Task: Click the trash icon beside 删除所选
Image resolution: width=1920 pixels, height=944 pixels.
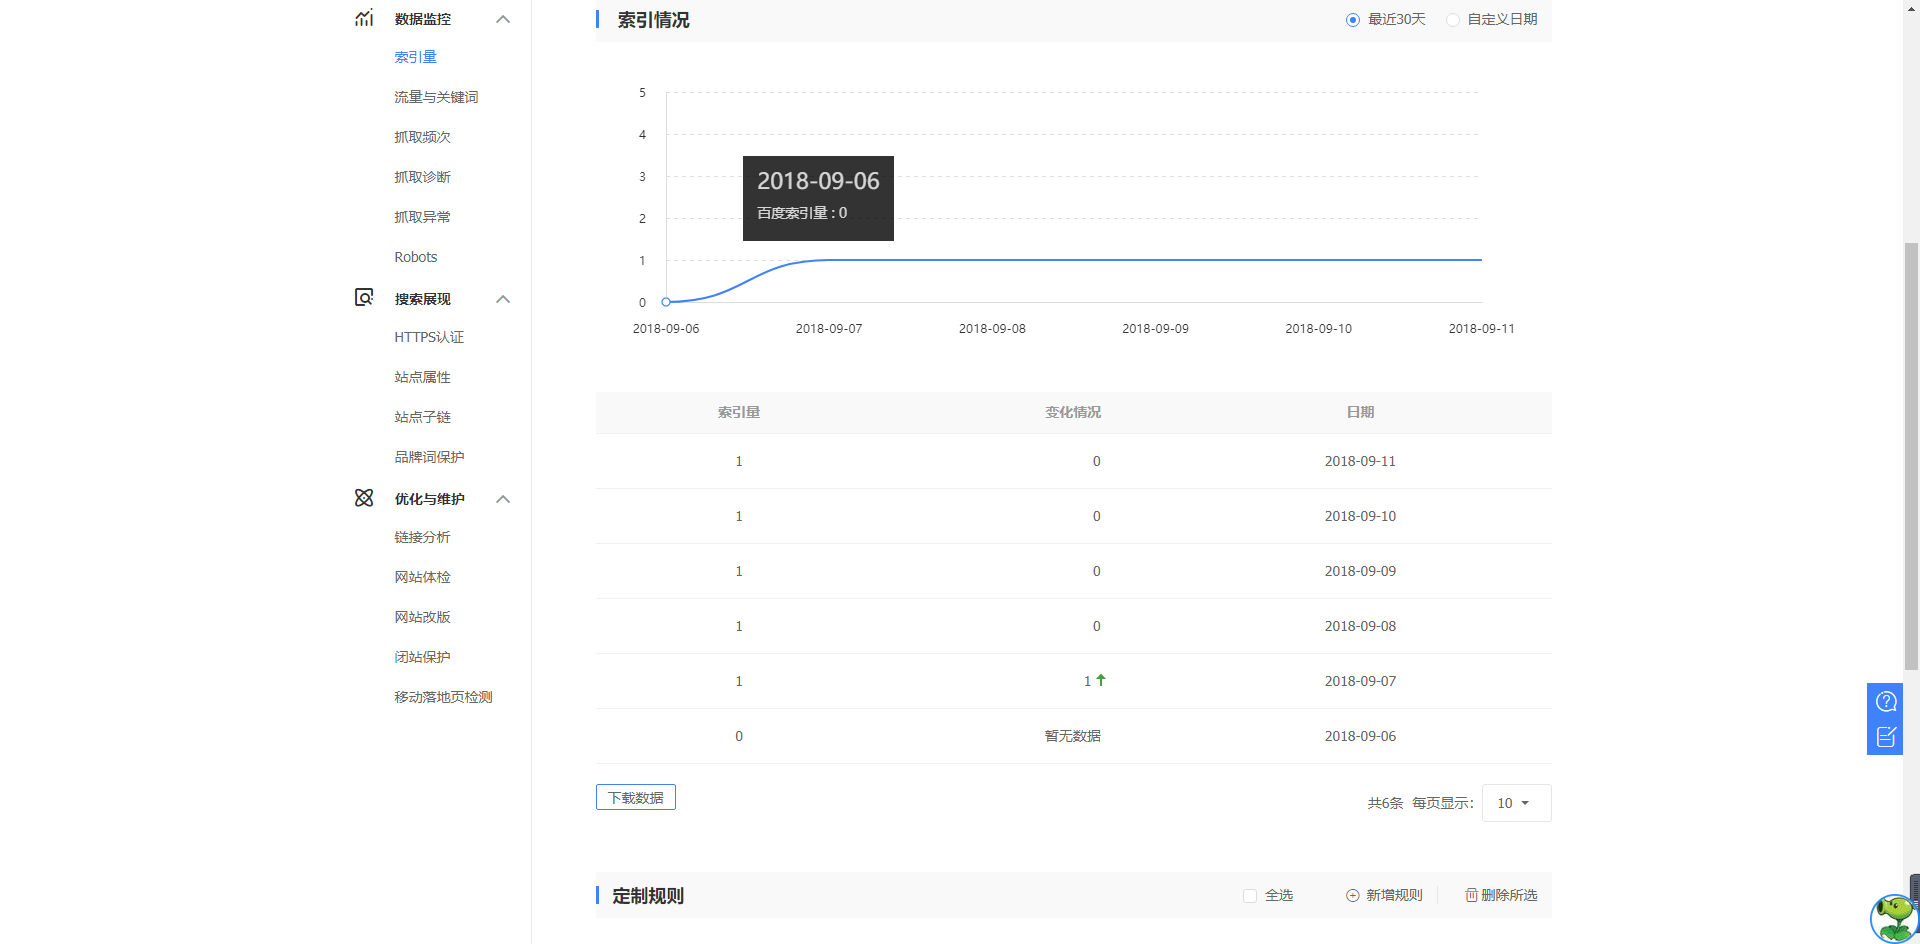Action: (1470, 895)
